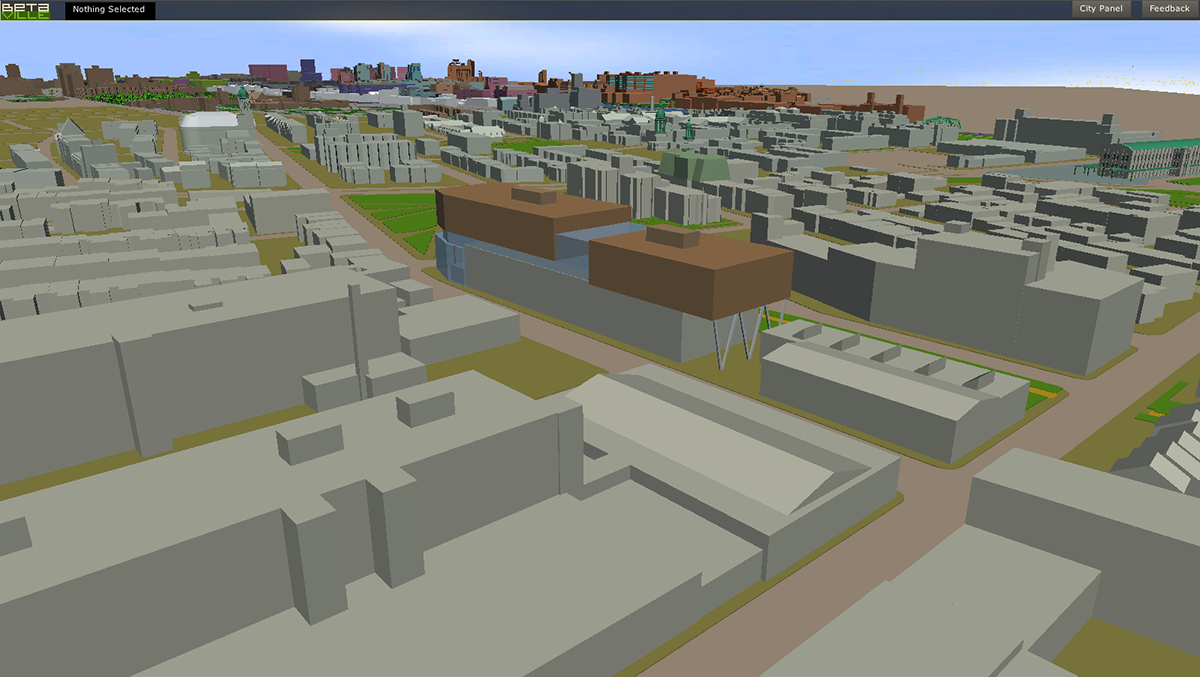Image resolution: width=1200 pixels, height=677 pixels.
Task: Click the teal-roofed columned building at far right
Action: (x=1150, y=158)
